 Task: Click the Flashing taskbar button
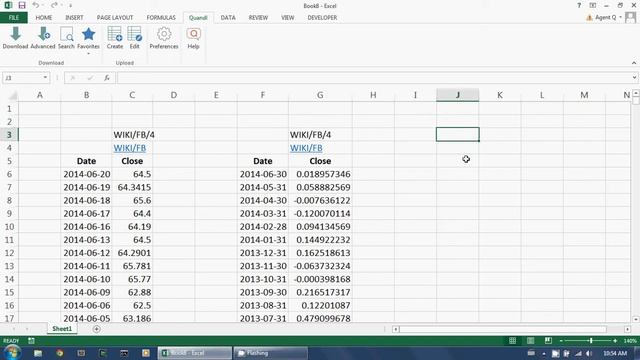(x=271, y=353)
